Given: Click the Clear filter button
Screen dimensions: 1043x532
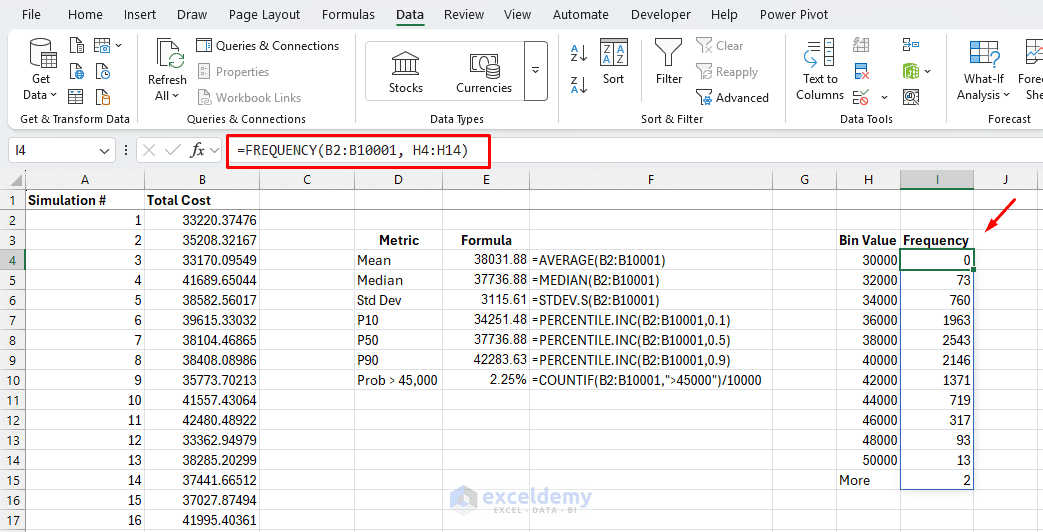Looking at the screenshot, I should [x=720, y=45].
